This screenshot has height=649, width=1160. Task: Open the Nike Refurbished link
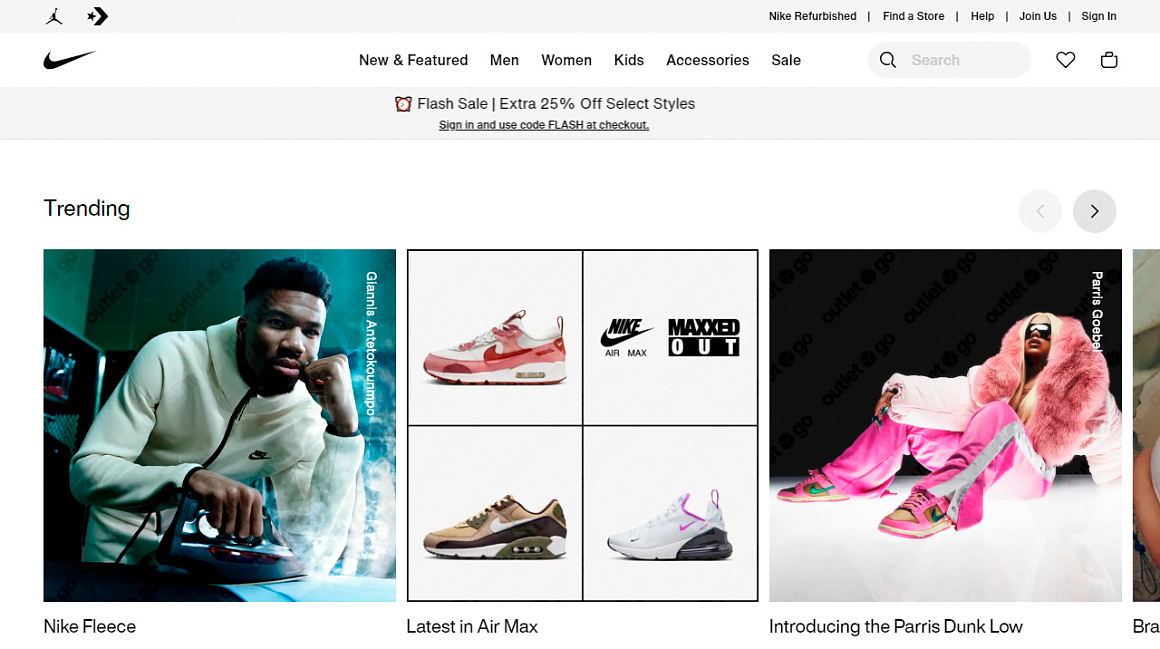[x=812, y=16]
